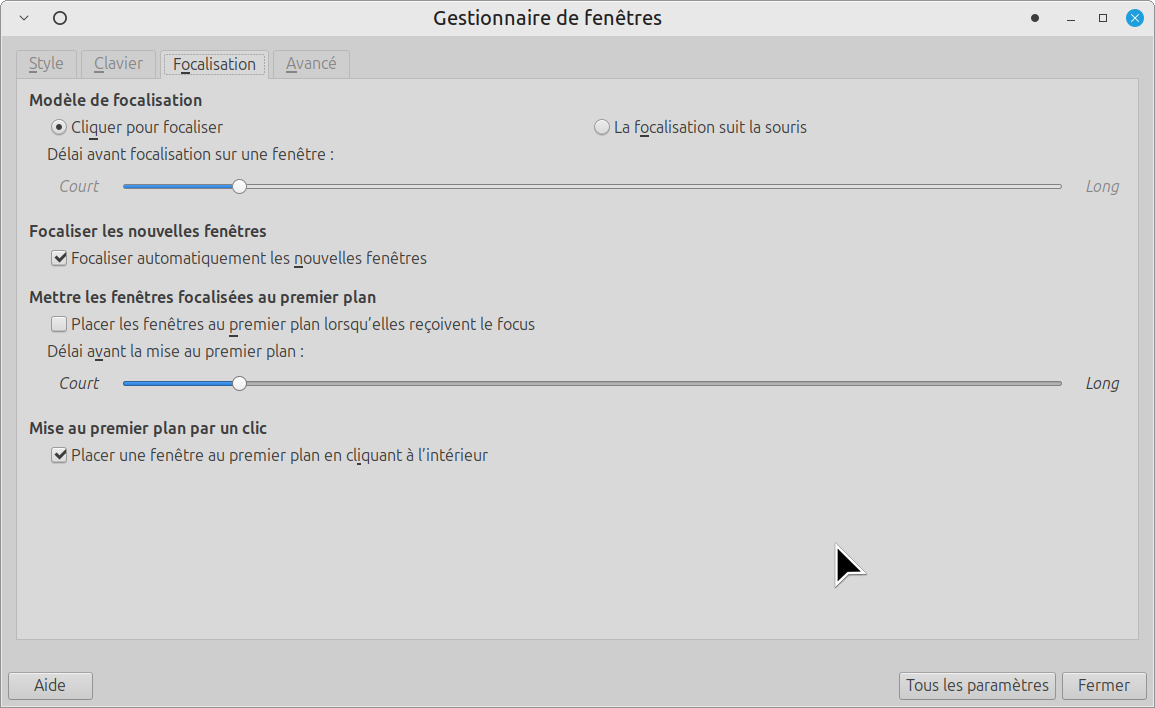Image resolution: width=1155 pixels, height=708 pixels.
Task: Click the raise delay (mise au premier plan) slider handle
Action: click(x=239, y=383)
